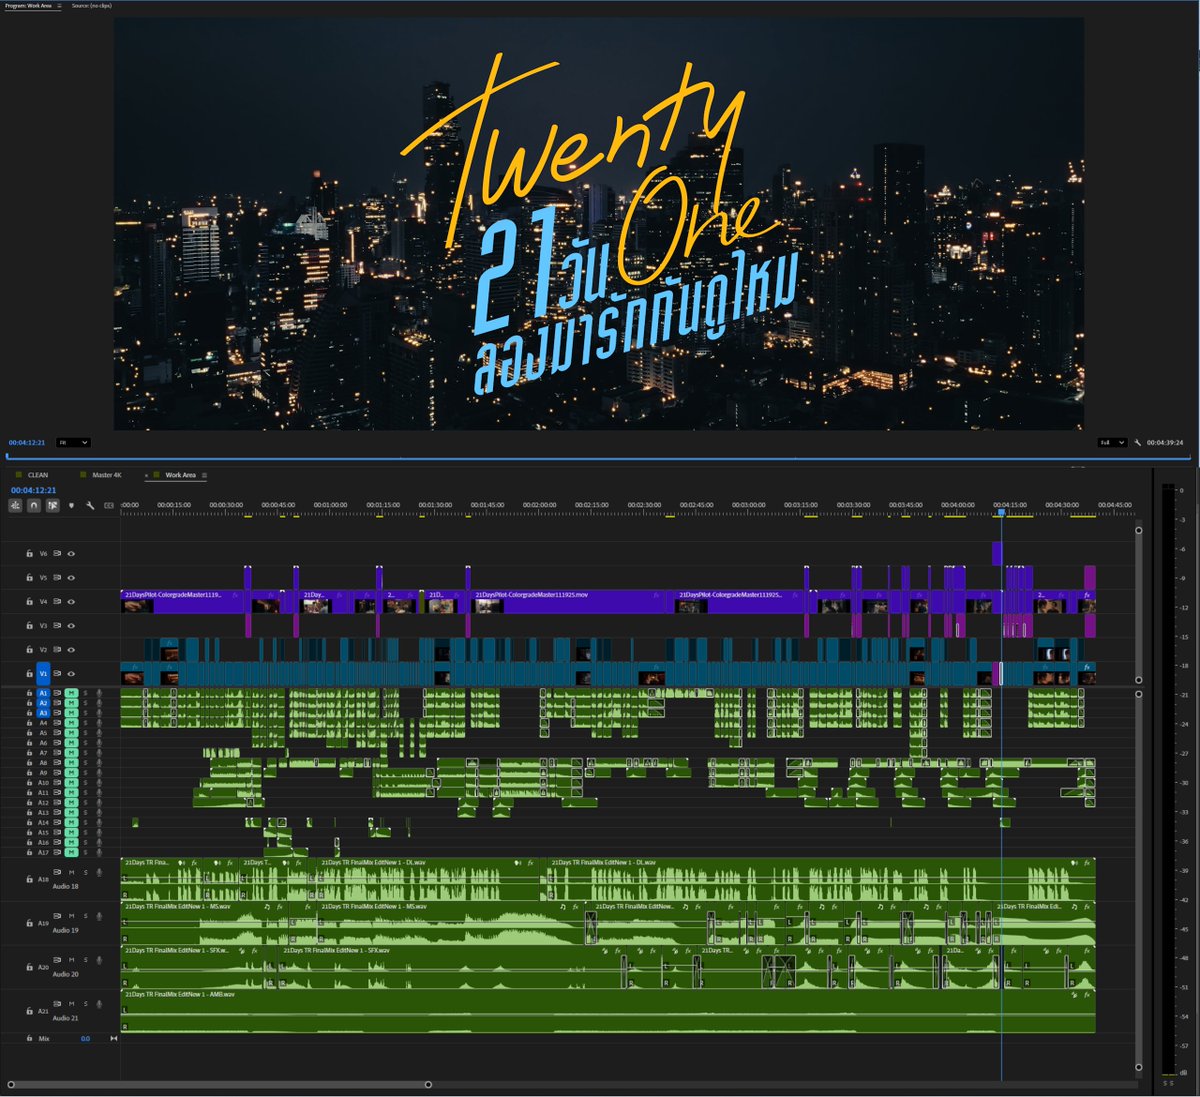Select the Work Area sequence tab
Screen dimensions: 1200x1097
[181, 475]
